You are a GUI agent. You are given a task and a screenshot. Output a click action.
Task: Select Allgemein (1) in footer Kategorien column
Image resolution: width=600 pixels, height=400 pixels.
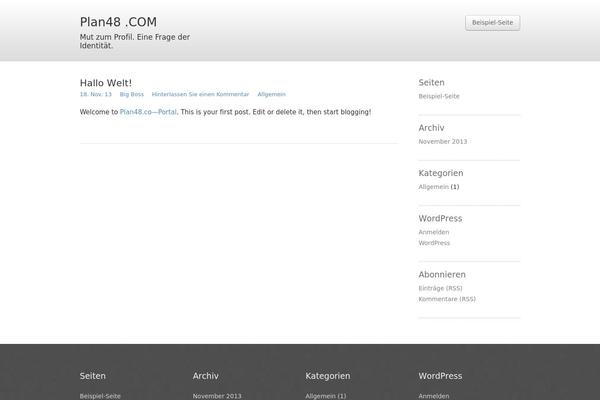coord(326,396)
